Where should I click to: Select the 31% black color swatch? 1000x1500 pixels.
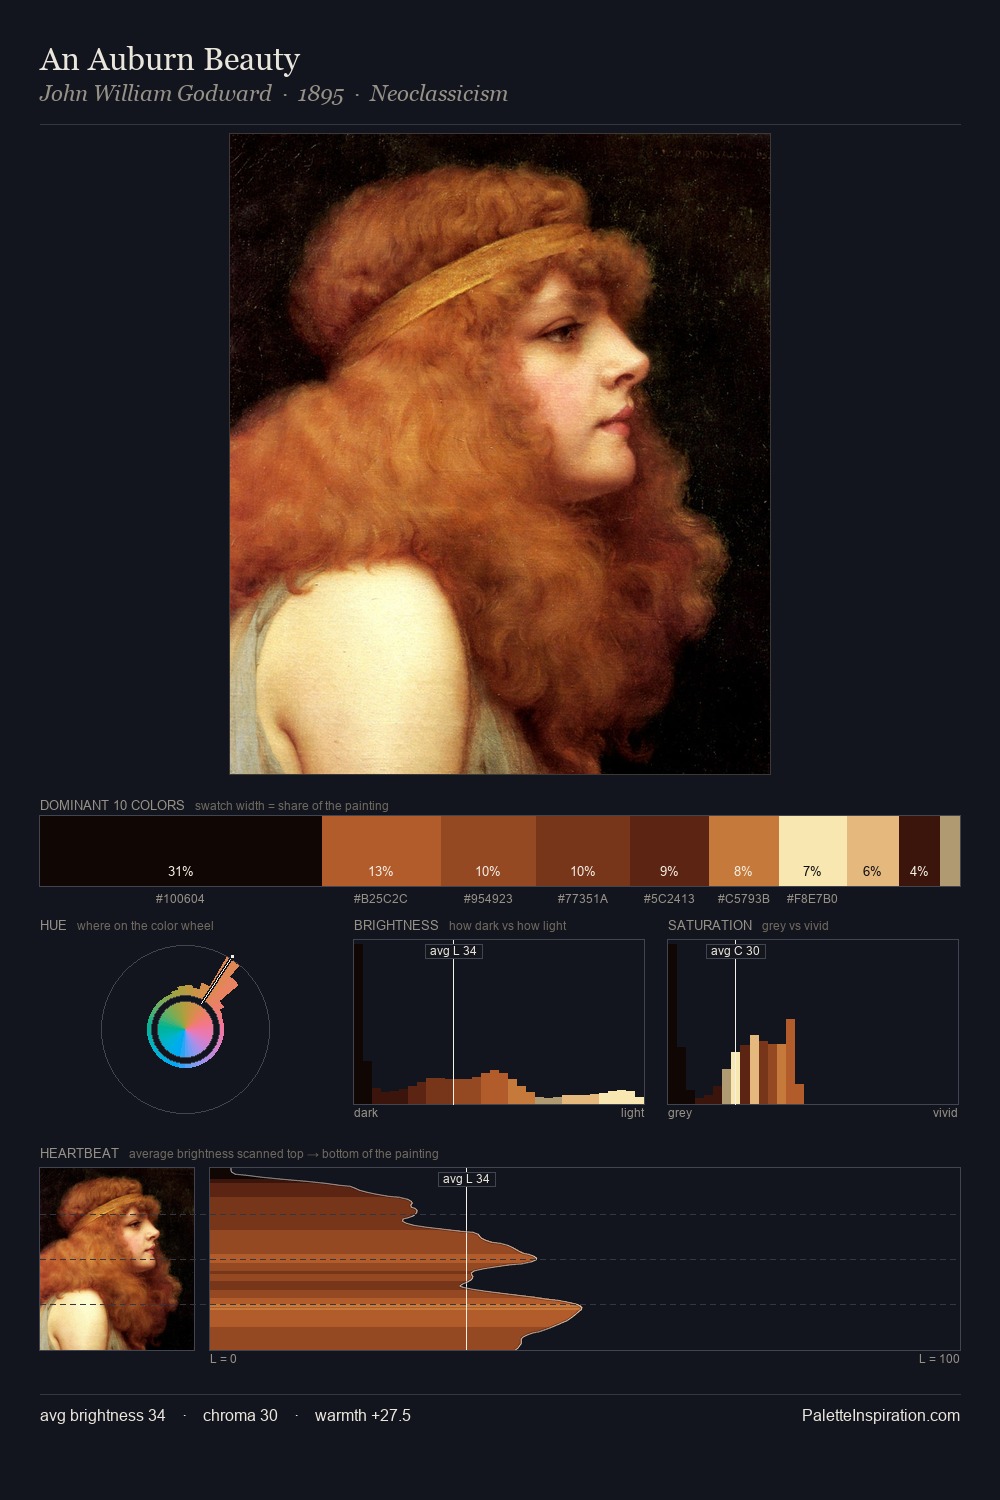(x=181, y=851)
